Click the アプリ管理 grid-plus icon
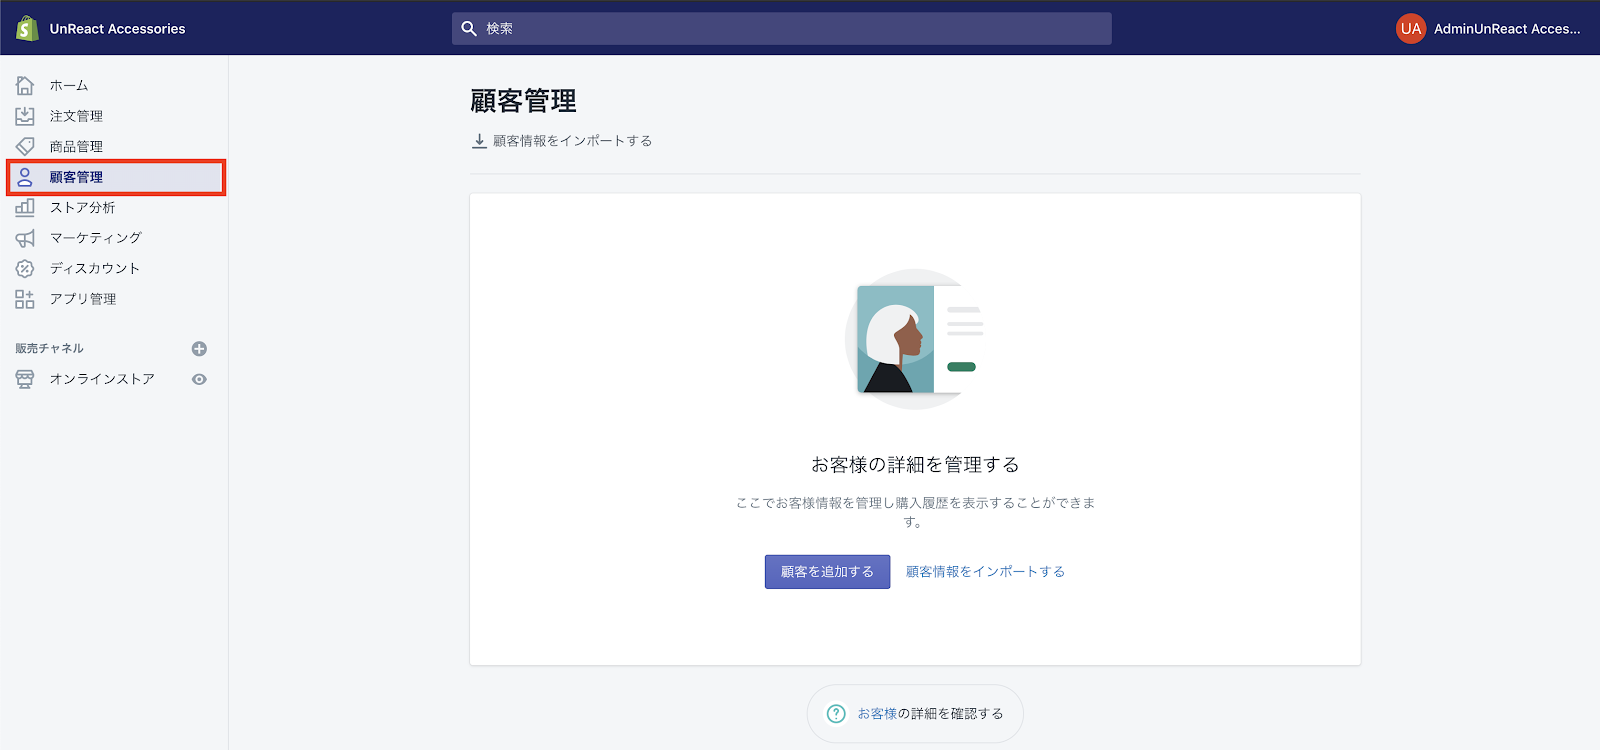Screen dimensions: 1600x750 (25, 299)
